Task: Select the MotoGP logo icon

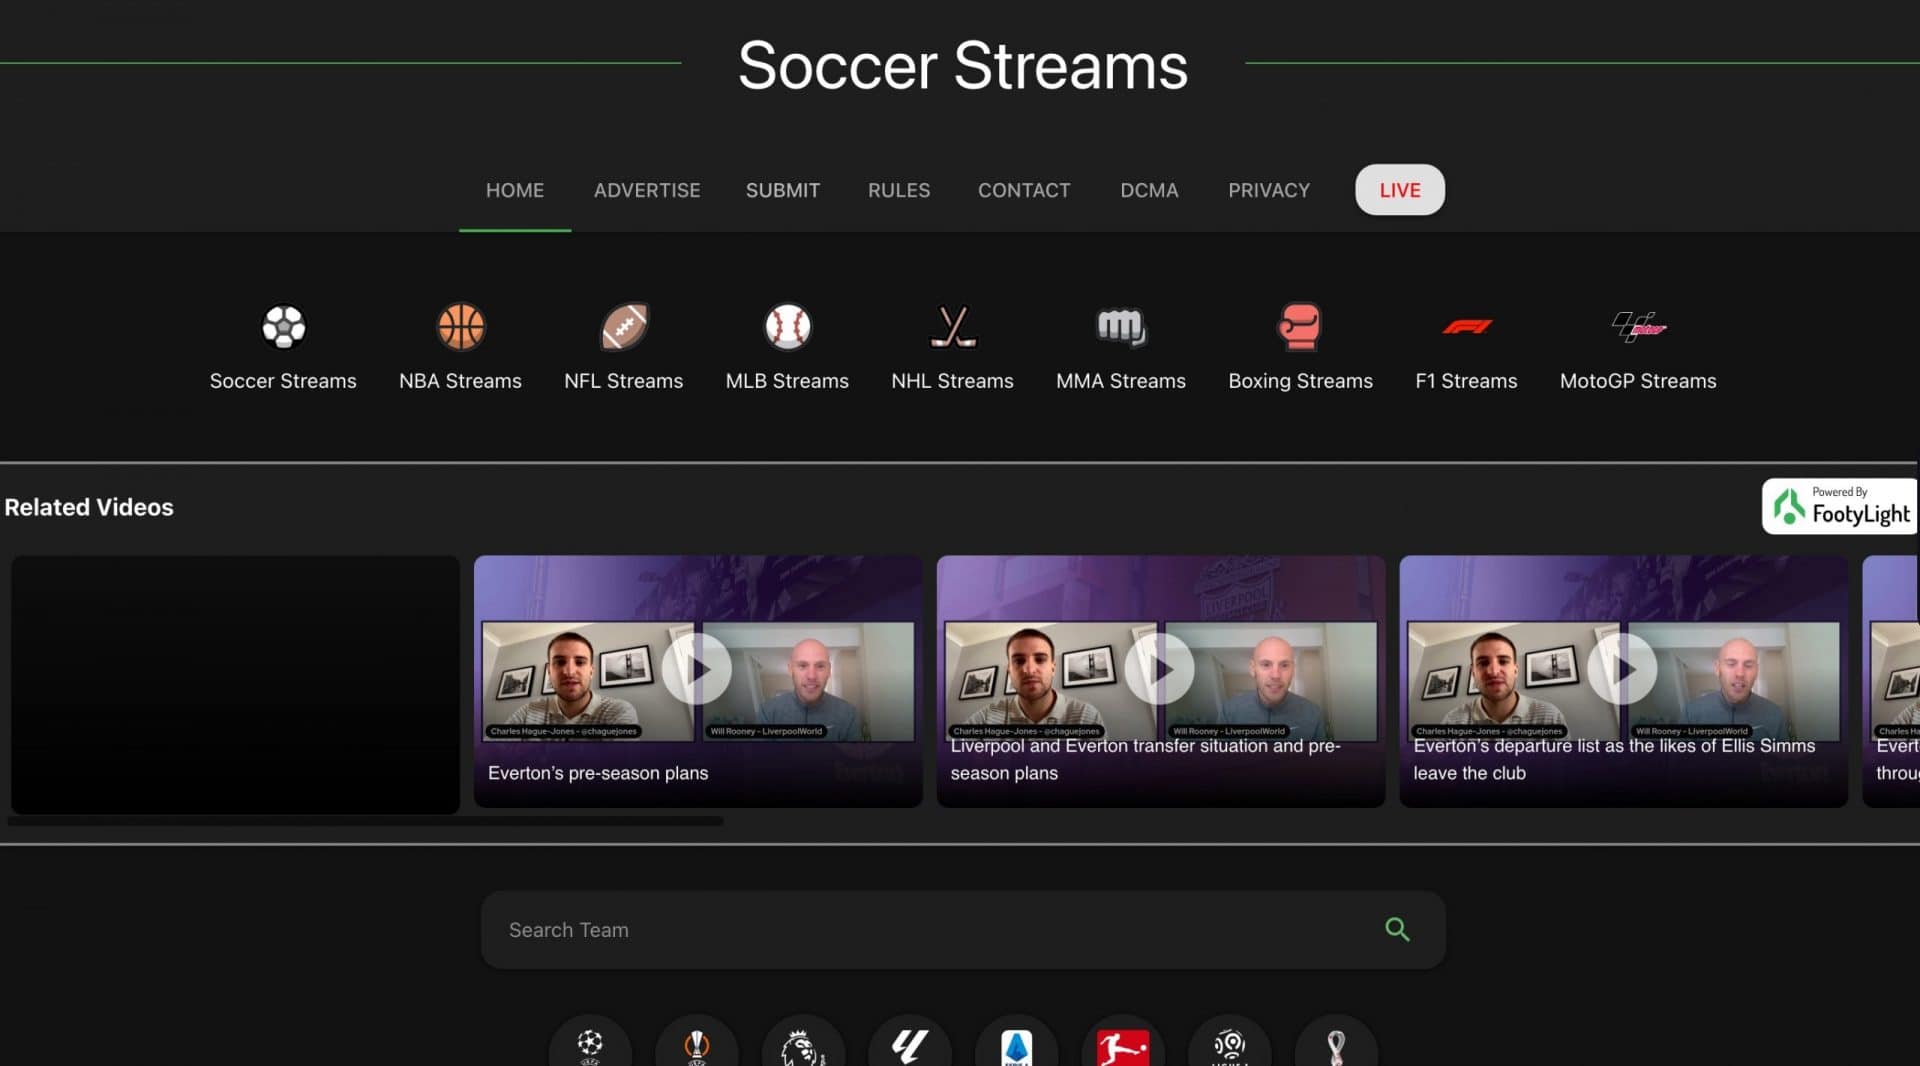Action: click(x=1638, y=326)
